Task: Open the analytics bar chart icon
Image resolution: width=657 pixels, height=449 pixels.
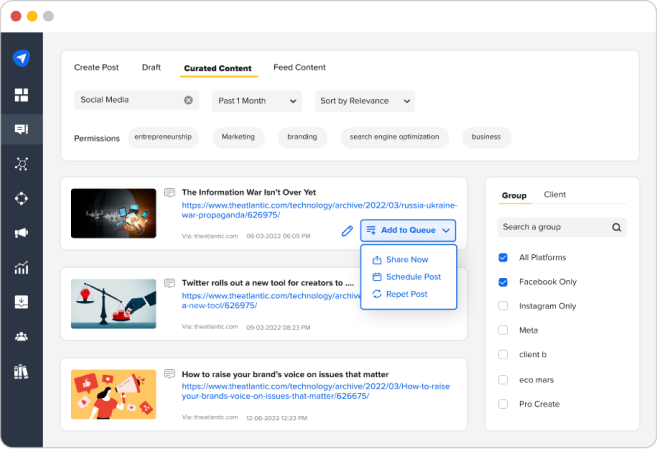Action: click(21, 268)
